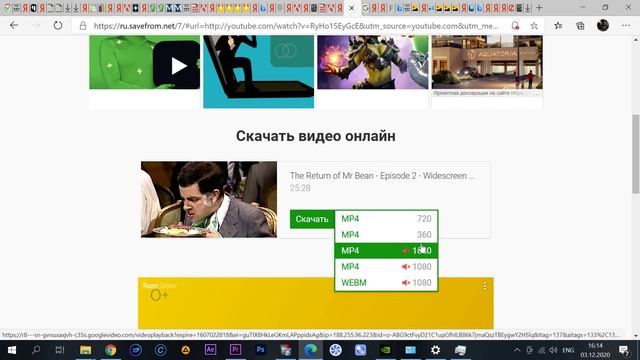Choose WEBM 1080 download option

(x=386, y=282)
